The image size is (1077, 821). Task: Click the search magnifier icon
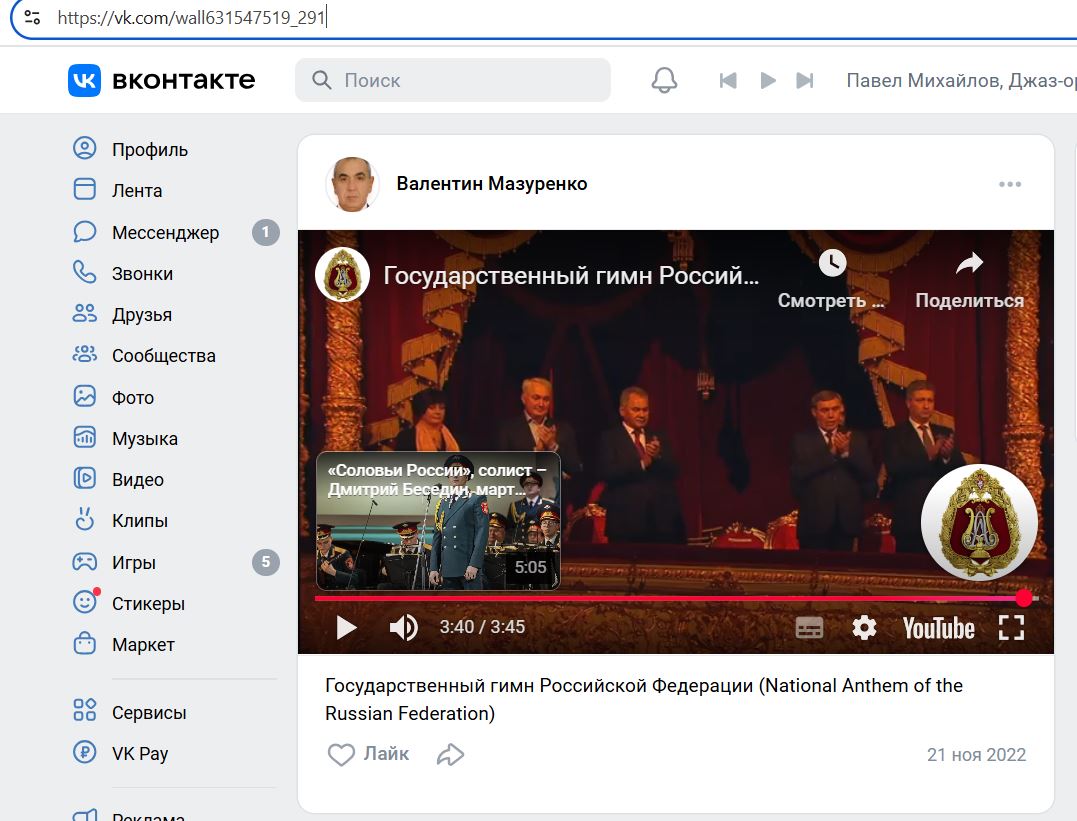pos(321,80)
